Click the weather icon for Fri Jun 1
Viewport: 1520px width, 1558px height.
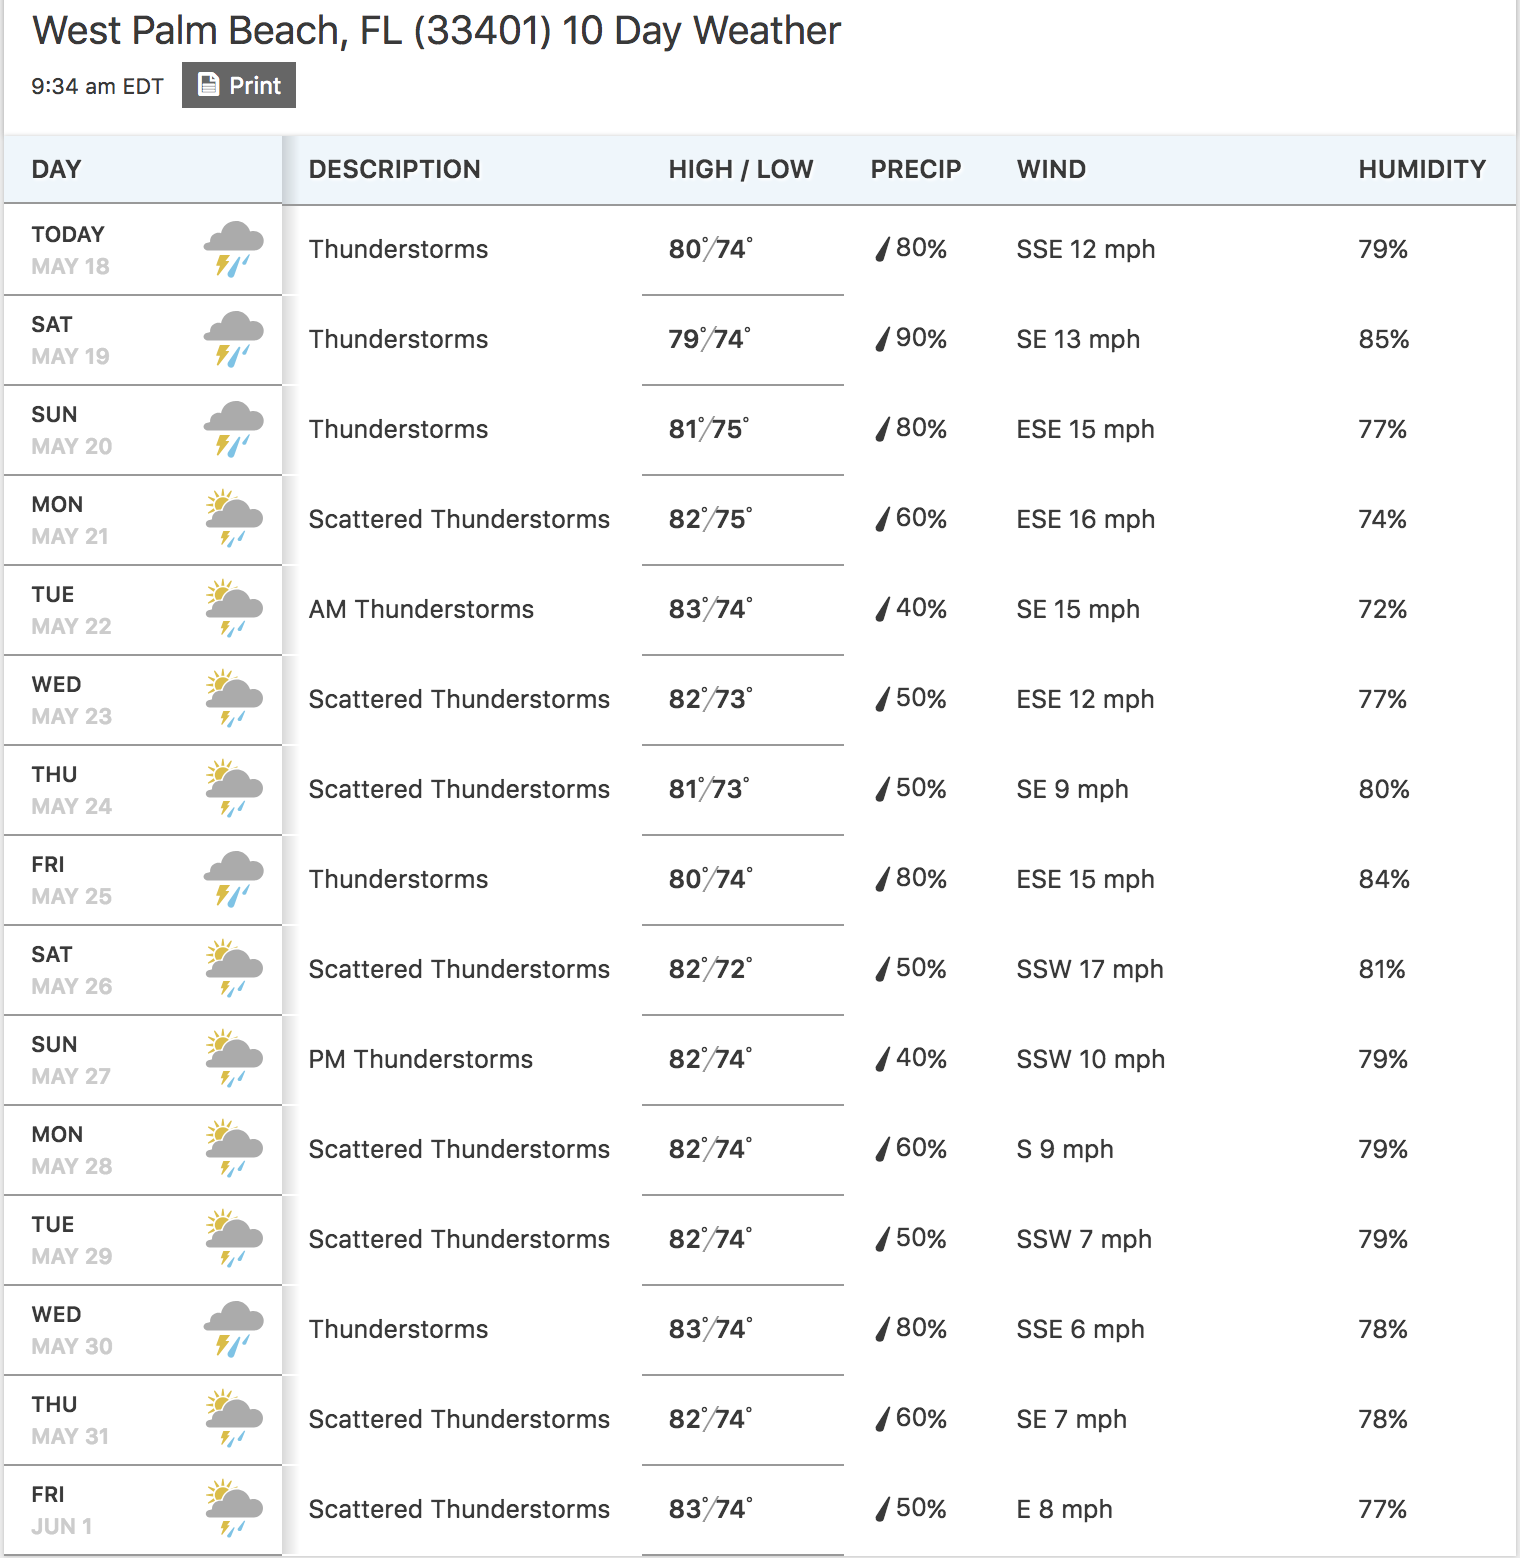point(234,1509)
